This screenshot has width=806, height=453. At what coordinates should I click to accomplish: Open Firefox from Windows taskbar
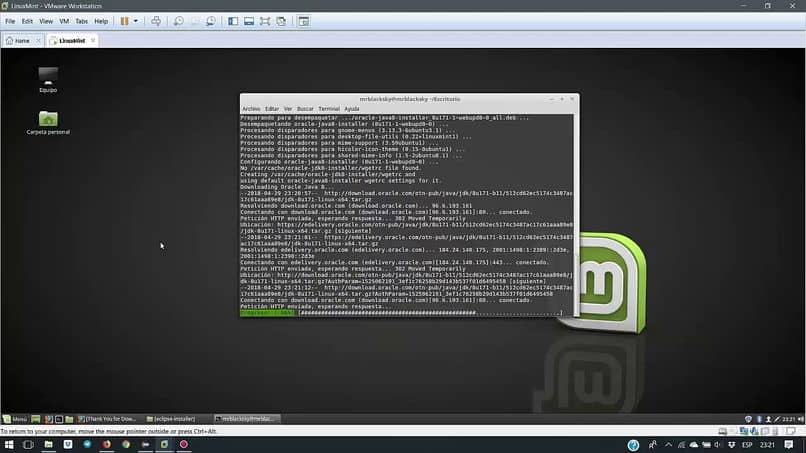click(x=106, y=444)
